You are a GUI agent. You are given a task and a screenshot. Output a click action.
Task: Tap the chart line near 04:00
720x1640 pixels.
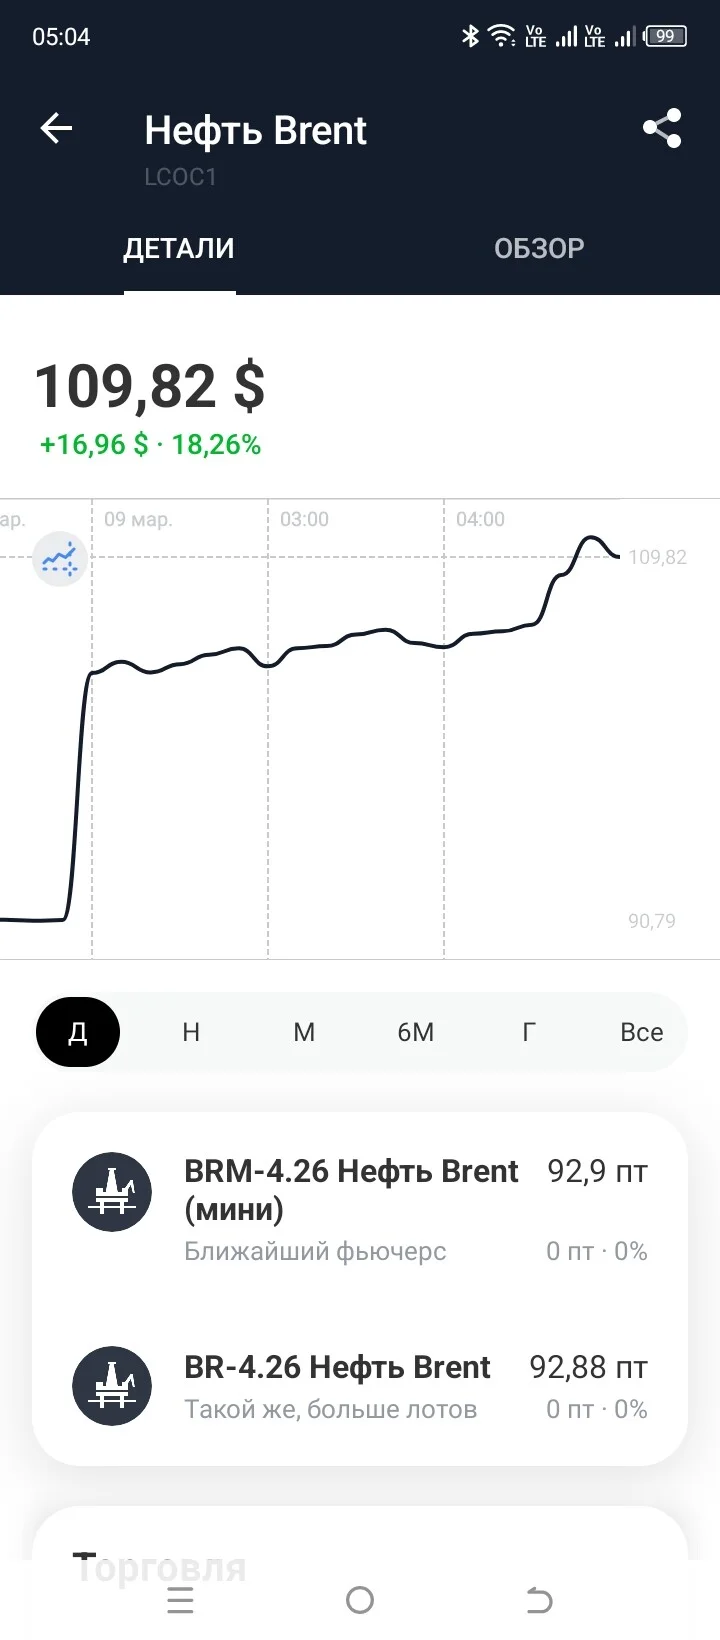click(445, 647)
